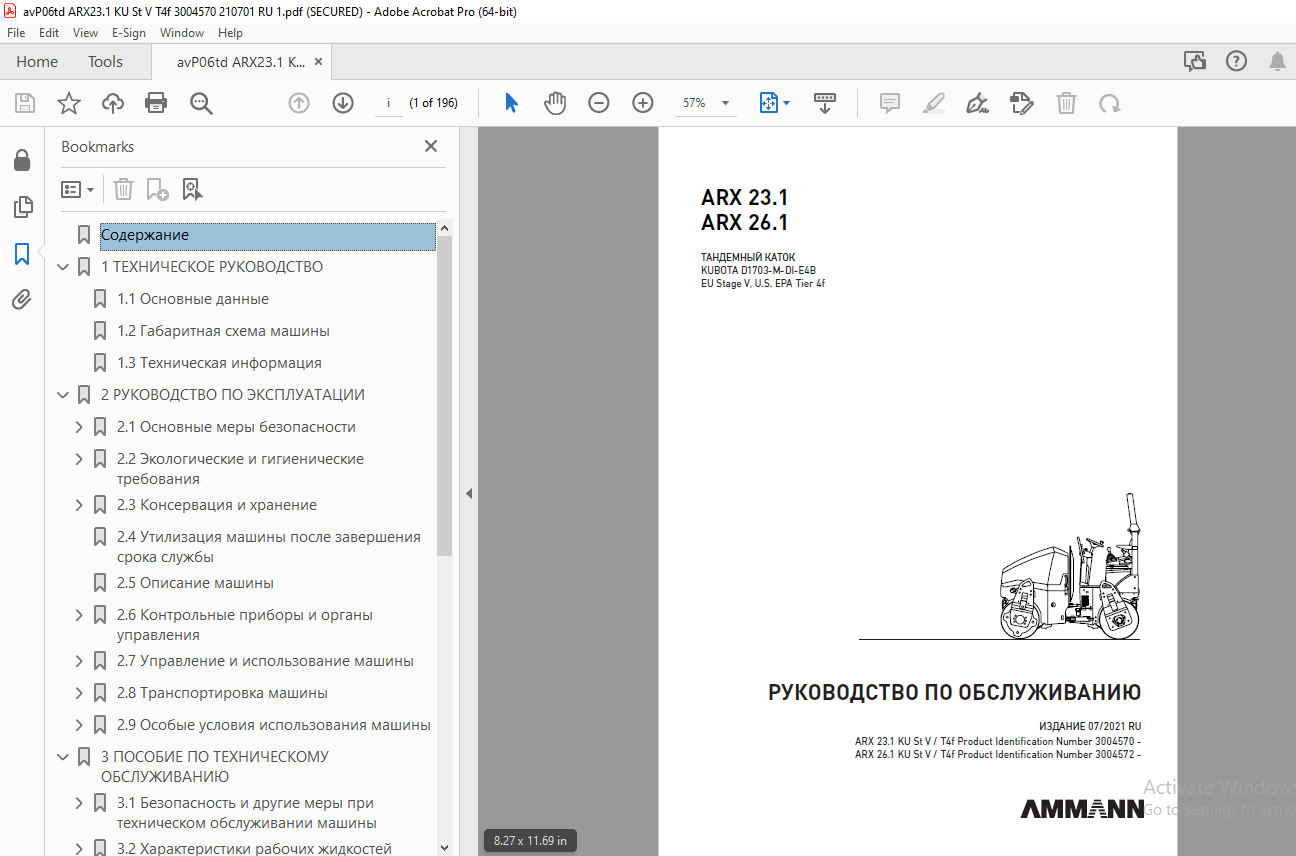Add a sticky note comment
The height and width of the screenshot is (856, 1296).
point(889,103)
